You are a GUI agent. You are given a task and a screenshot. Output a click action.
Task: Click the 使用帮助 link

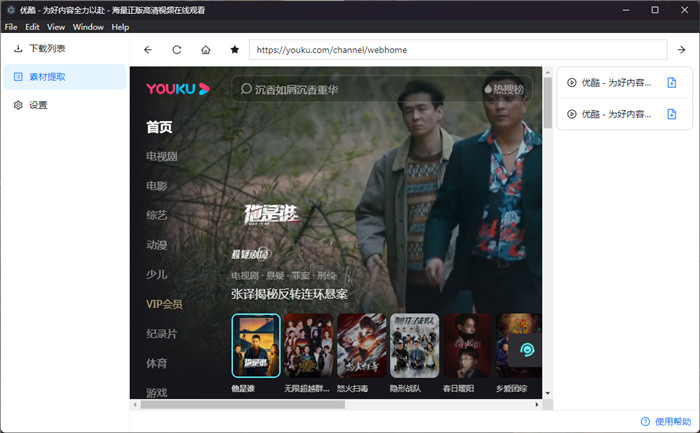[x=665, y=421]
